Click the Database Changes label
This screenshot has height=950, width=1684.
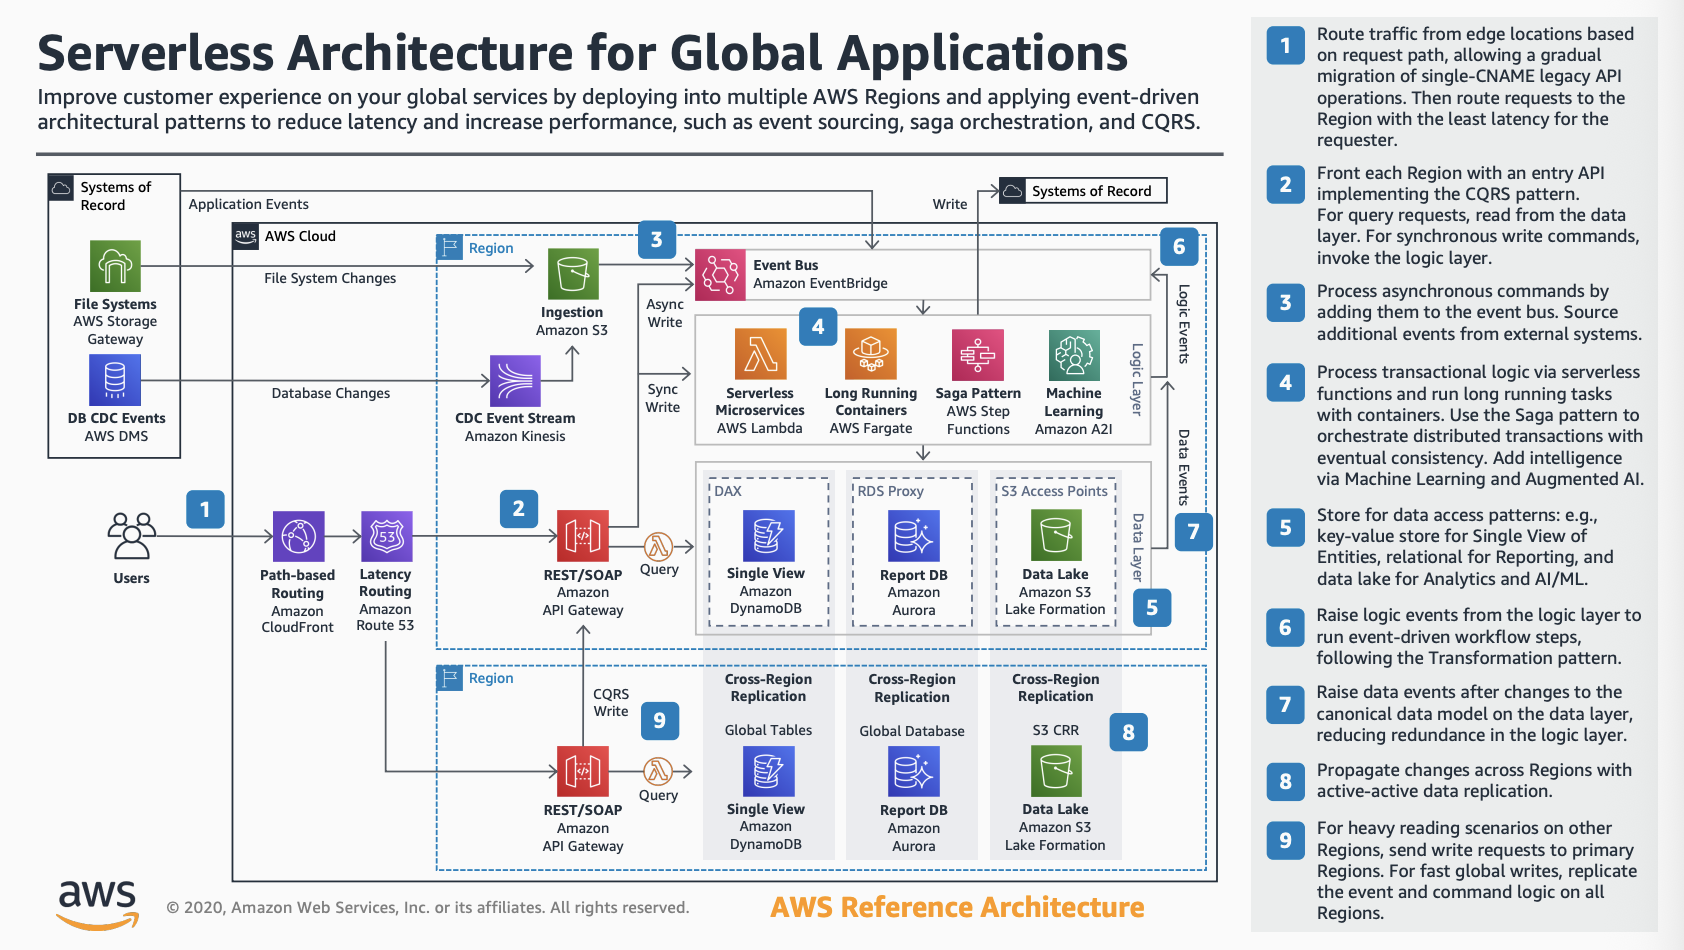pos(331,393)
